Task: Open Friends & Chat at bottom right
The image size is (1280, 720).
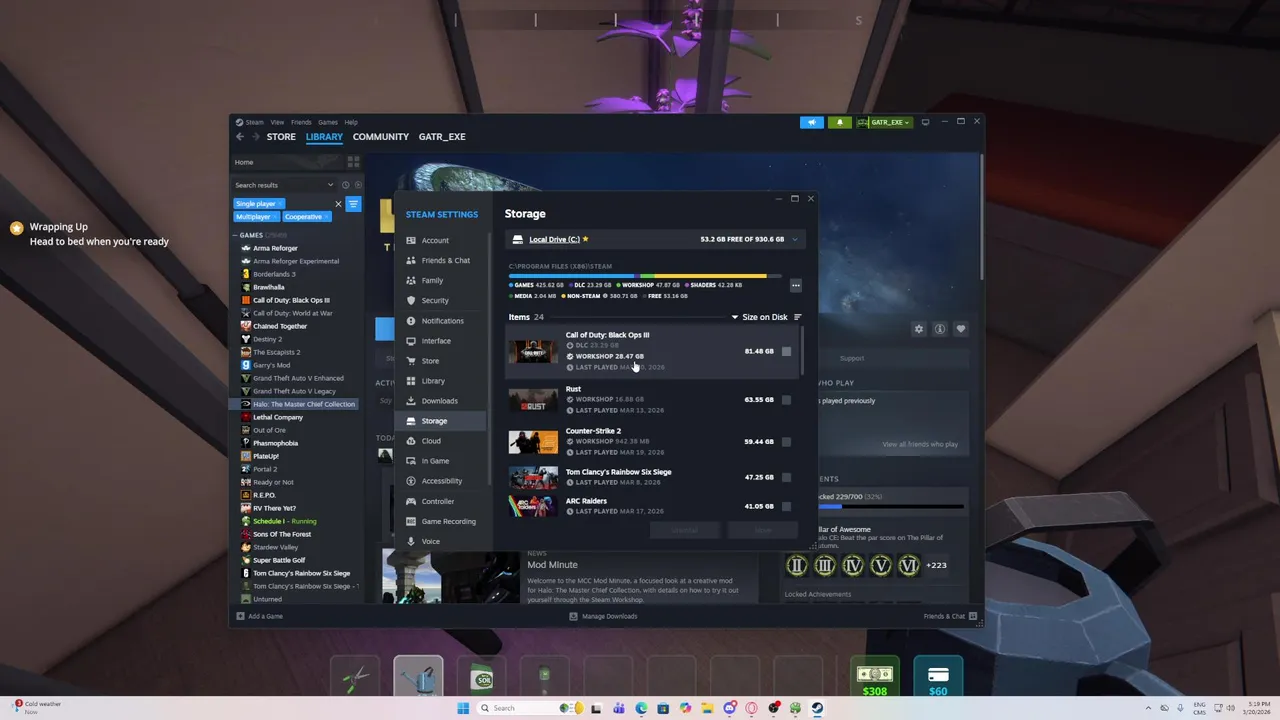Action: (x=949, y=616)
